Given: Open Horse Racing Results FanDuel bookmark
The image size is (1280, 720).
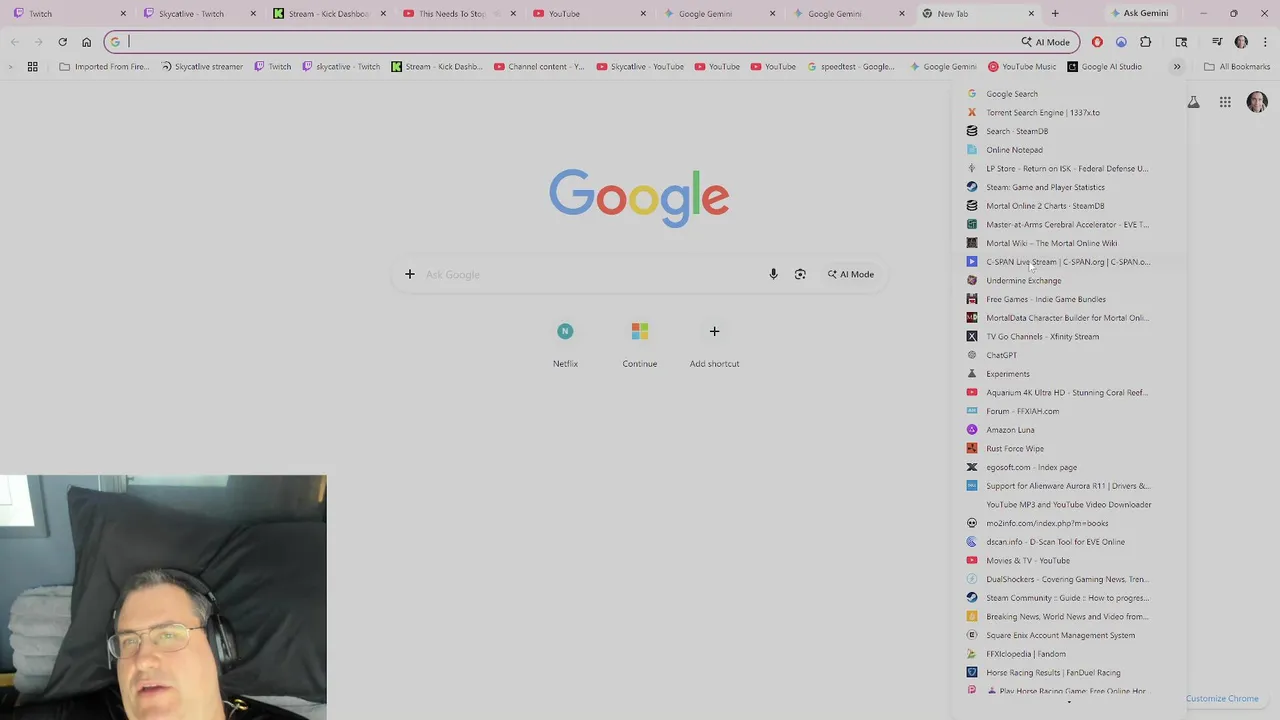Looking at the screenshot, I should coord(1068,672).
